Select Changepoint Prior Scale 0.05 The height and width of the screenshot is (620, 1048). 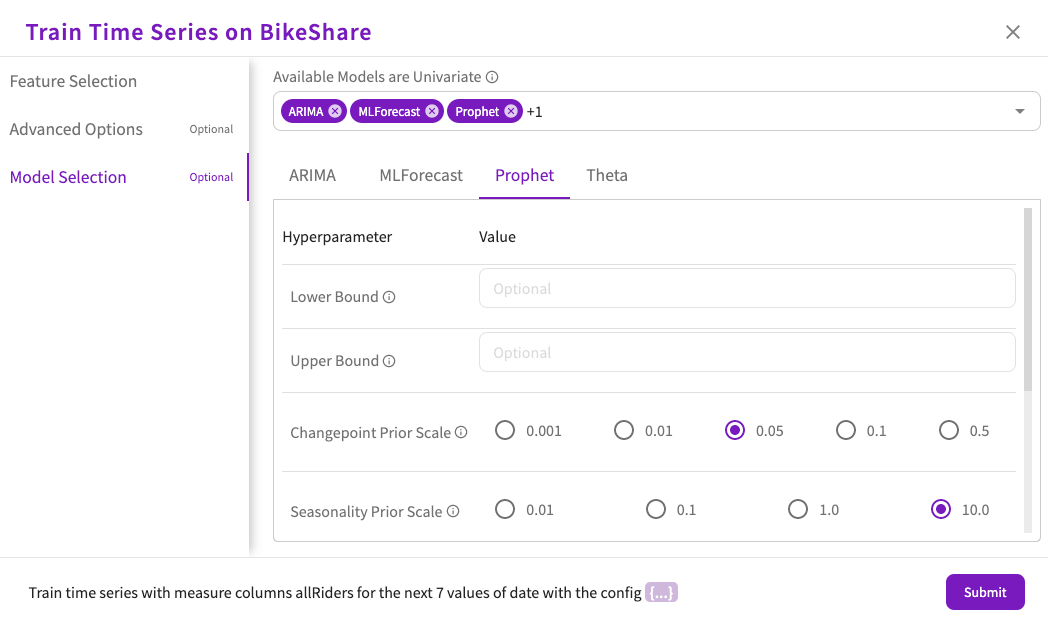[x=735, y=430]
